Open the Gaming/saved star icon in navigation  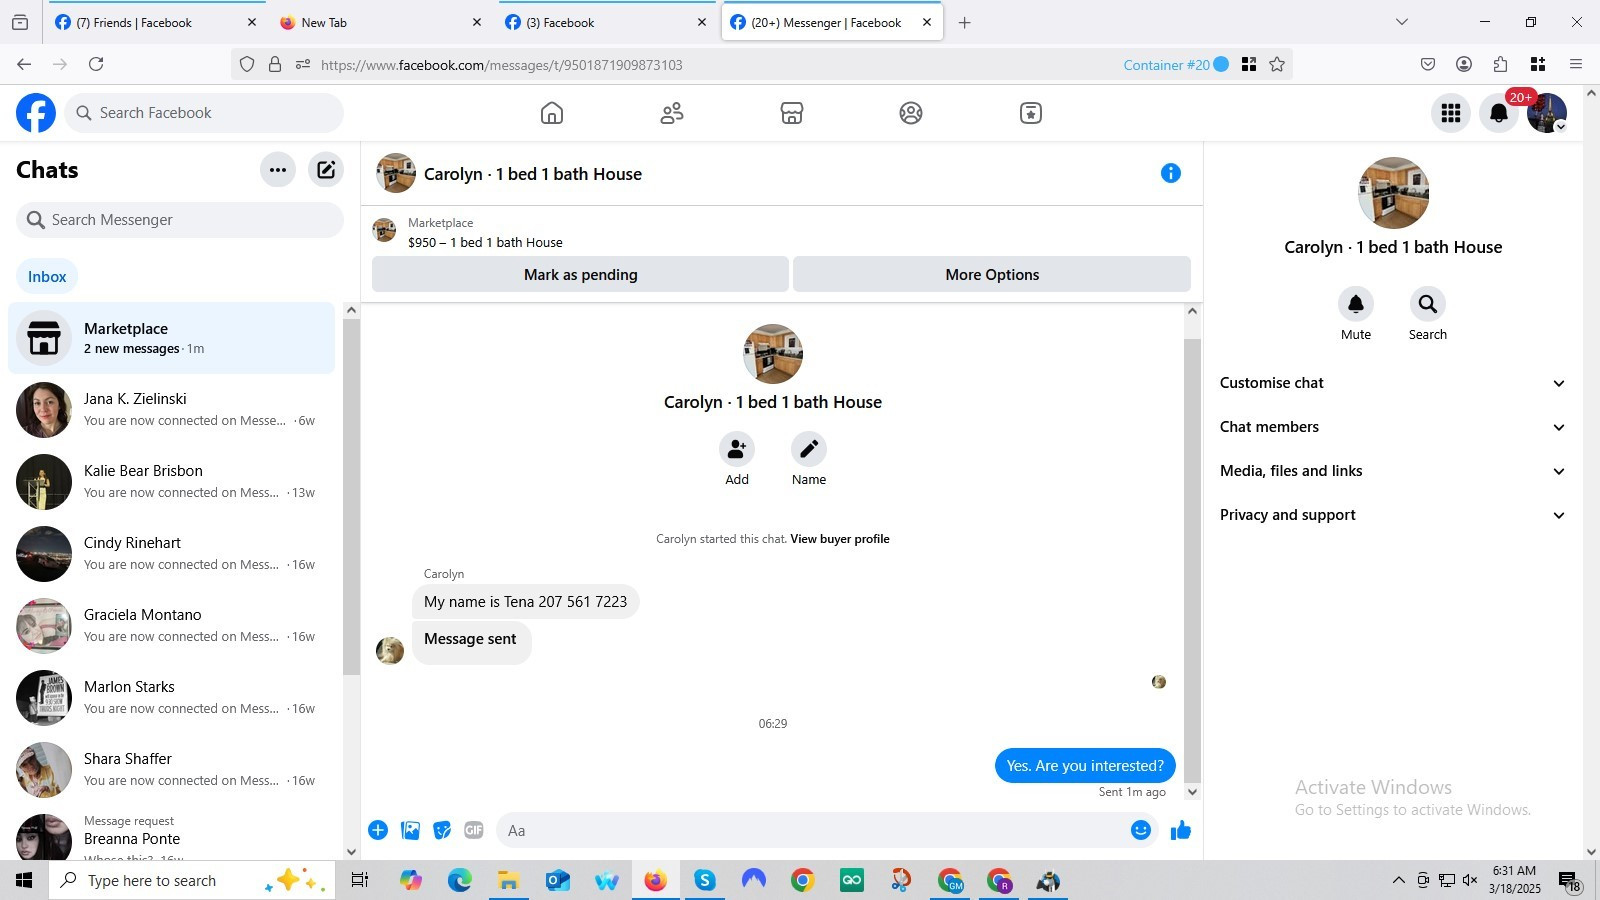1031,113
